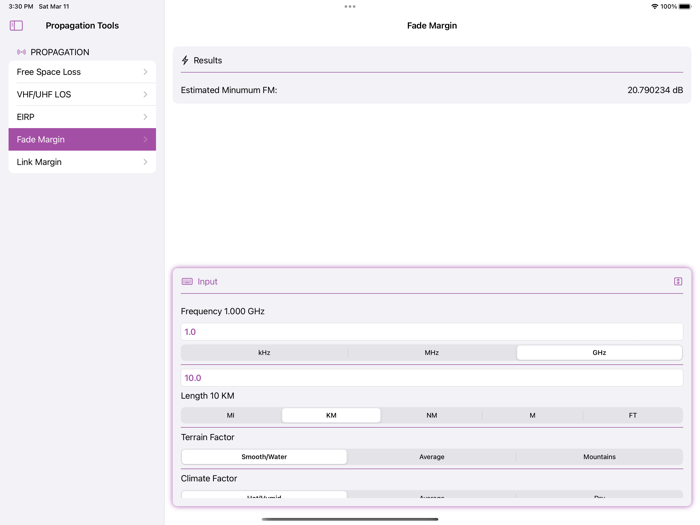
Task: Open the EIRP calculator
Action: pyautogui.click(x=82, y=117)
